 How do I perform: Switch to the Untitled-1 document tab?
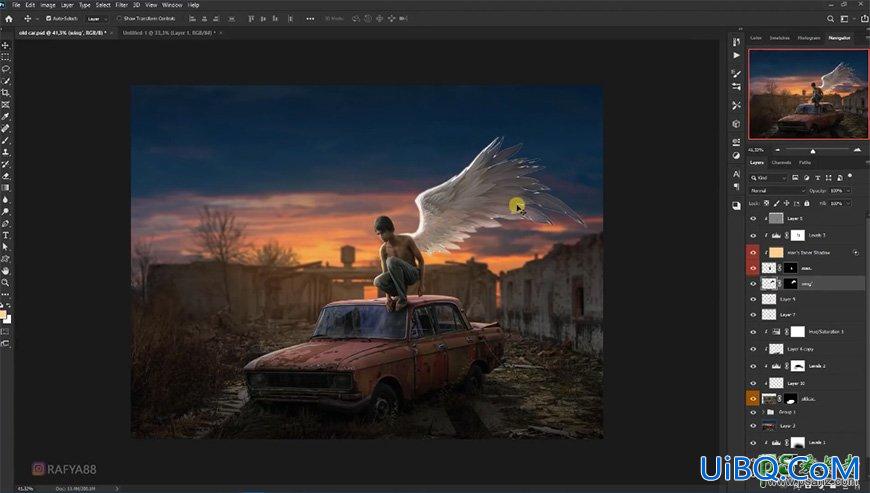tap(169, 33)
